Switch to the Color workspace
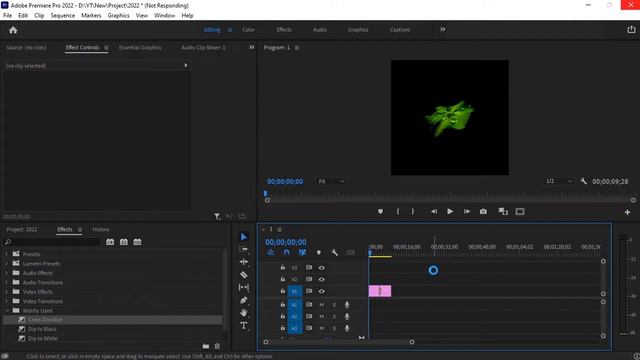The image size is (640, 360). click(x=248, y=30)
